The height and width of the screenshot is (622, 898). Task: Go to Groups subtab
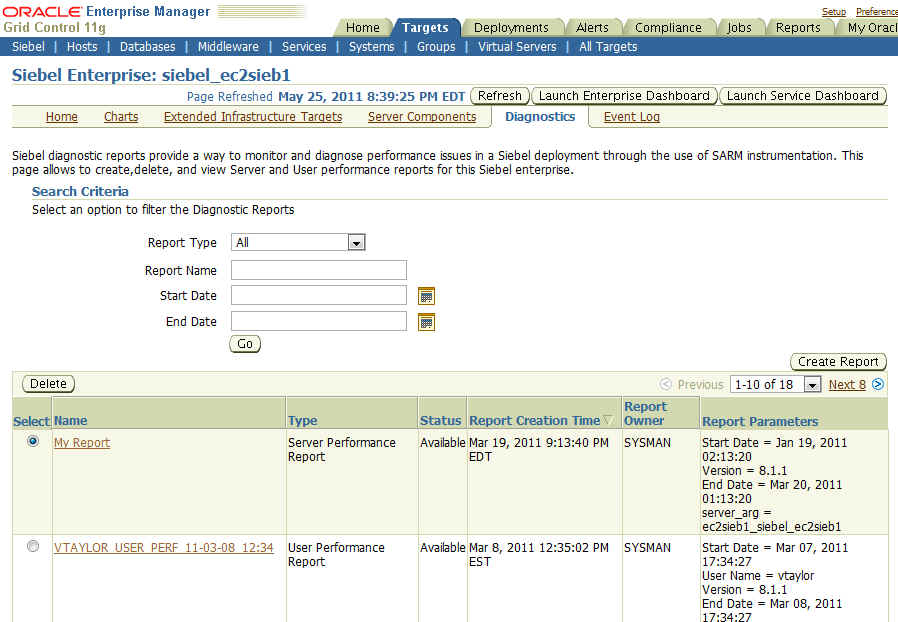tap(436, 47)
